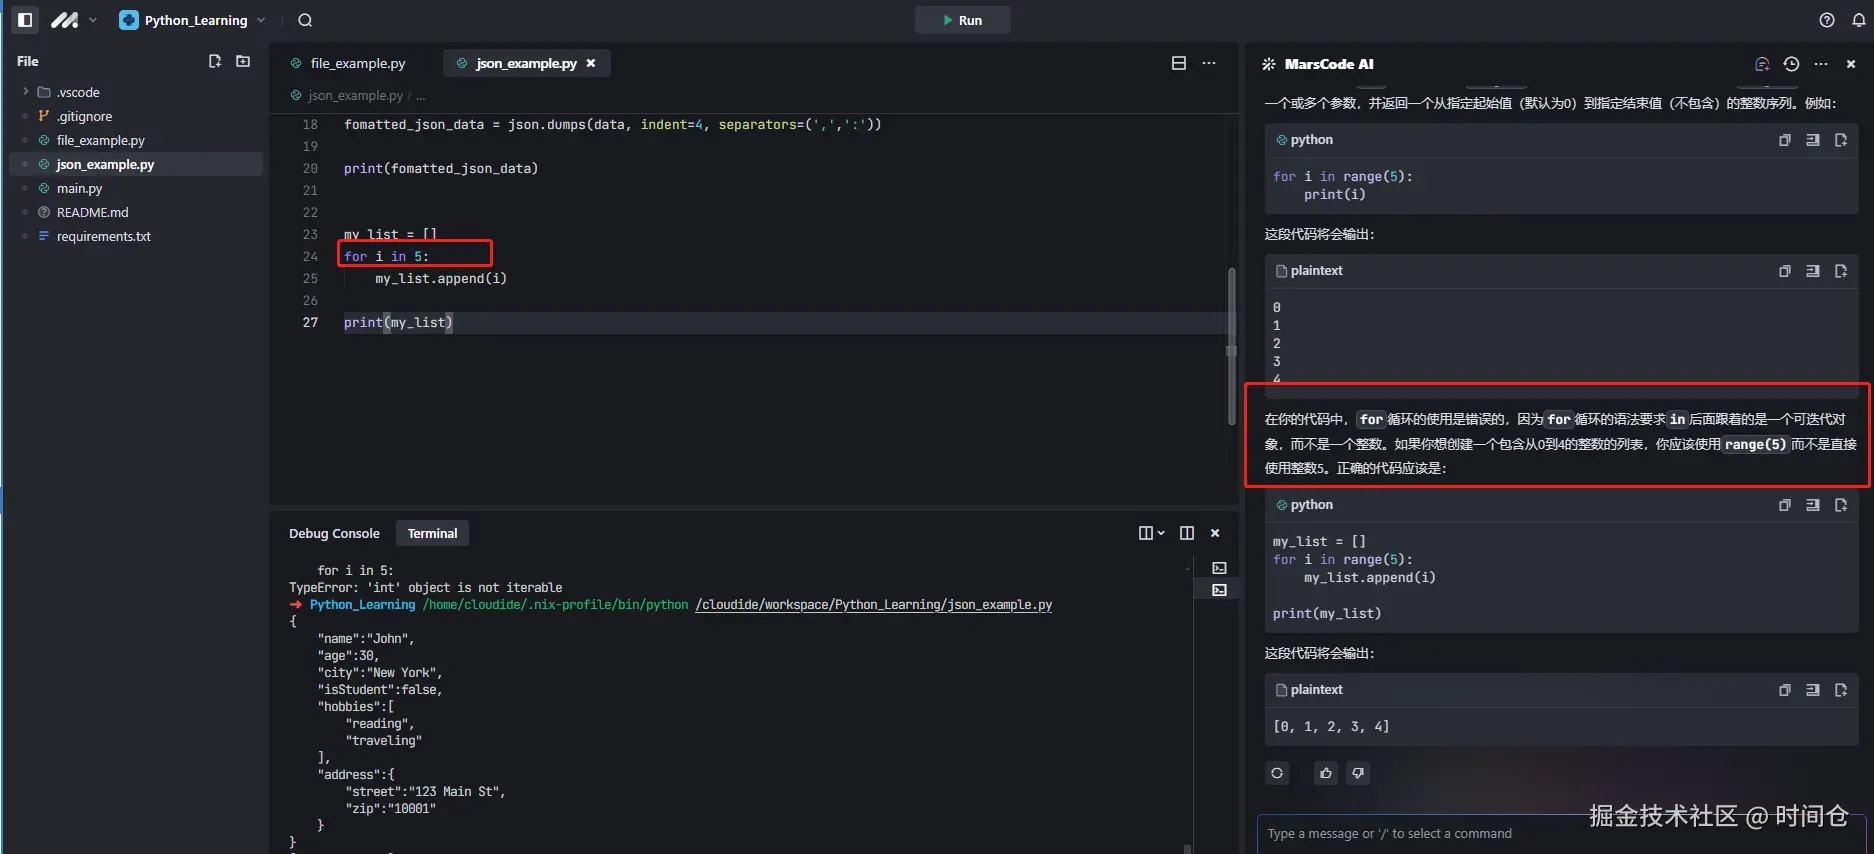Open the MarsCode logo menu
Image resolution: width=1874 pixels, height=854 pixels.
[x=74, y=20]
